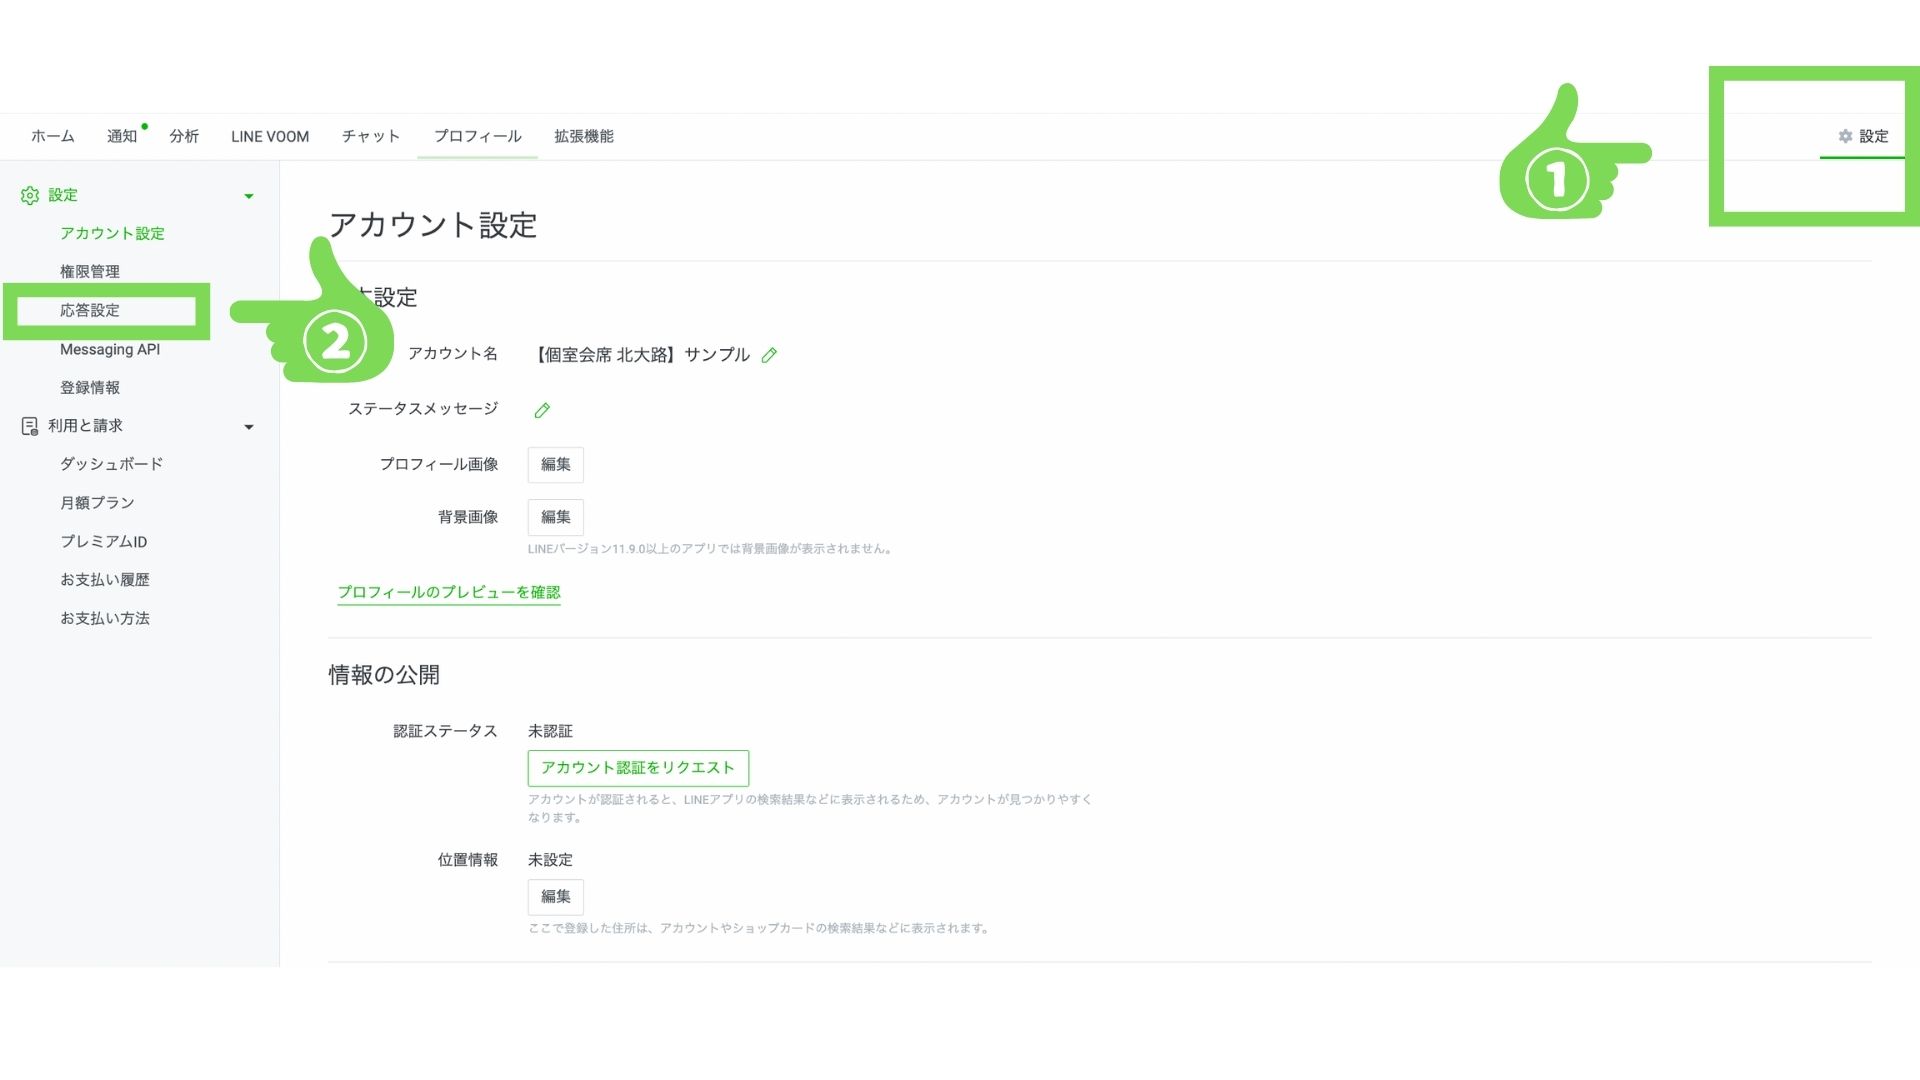
Task: Click the status message edit pencil icon
Action: [542, 410]
